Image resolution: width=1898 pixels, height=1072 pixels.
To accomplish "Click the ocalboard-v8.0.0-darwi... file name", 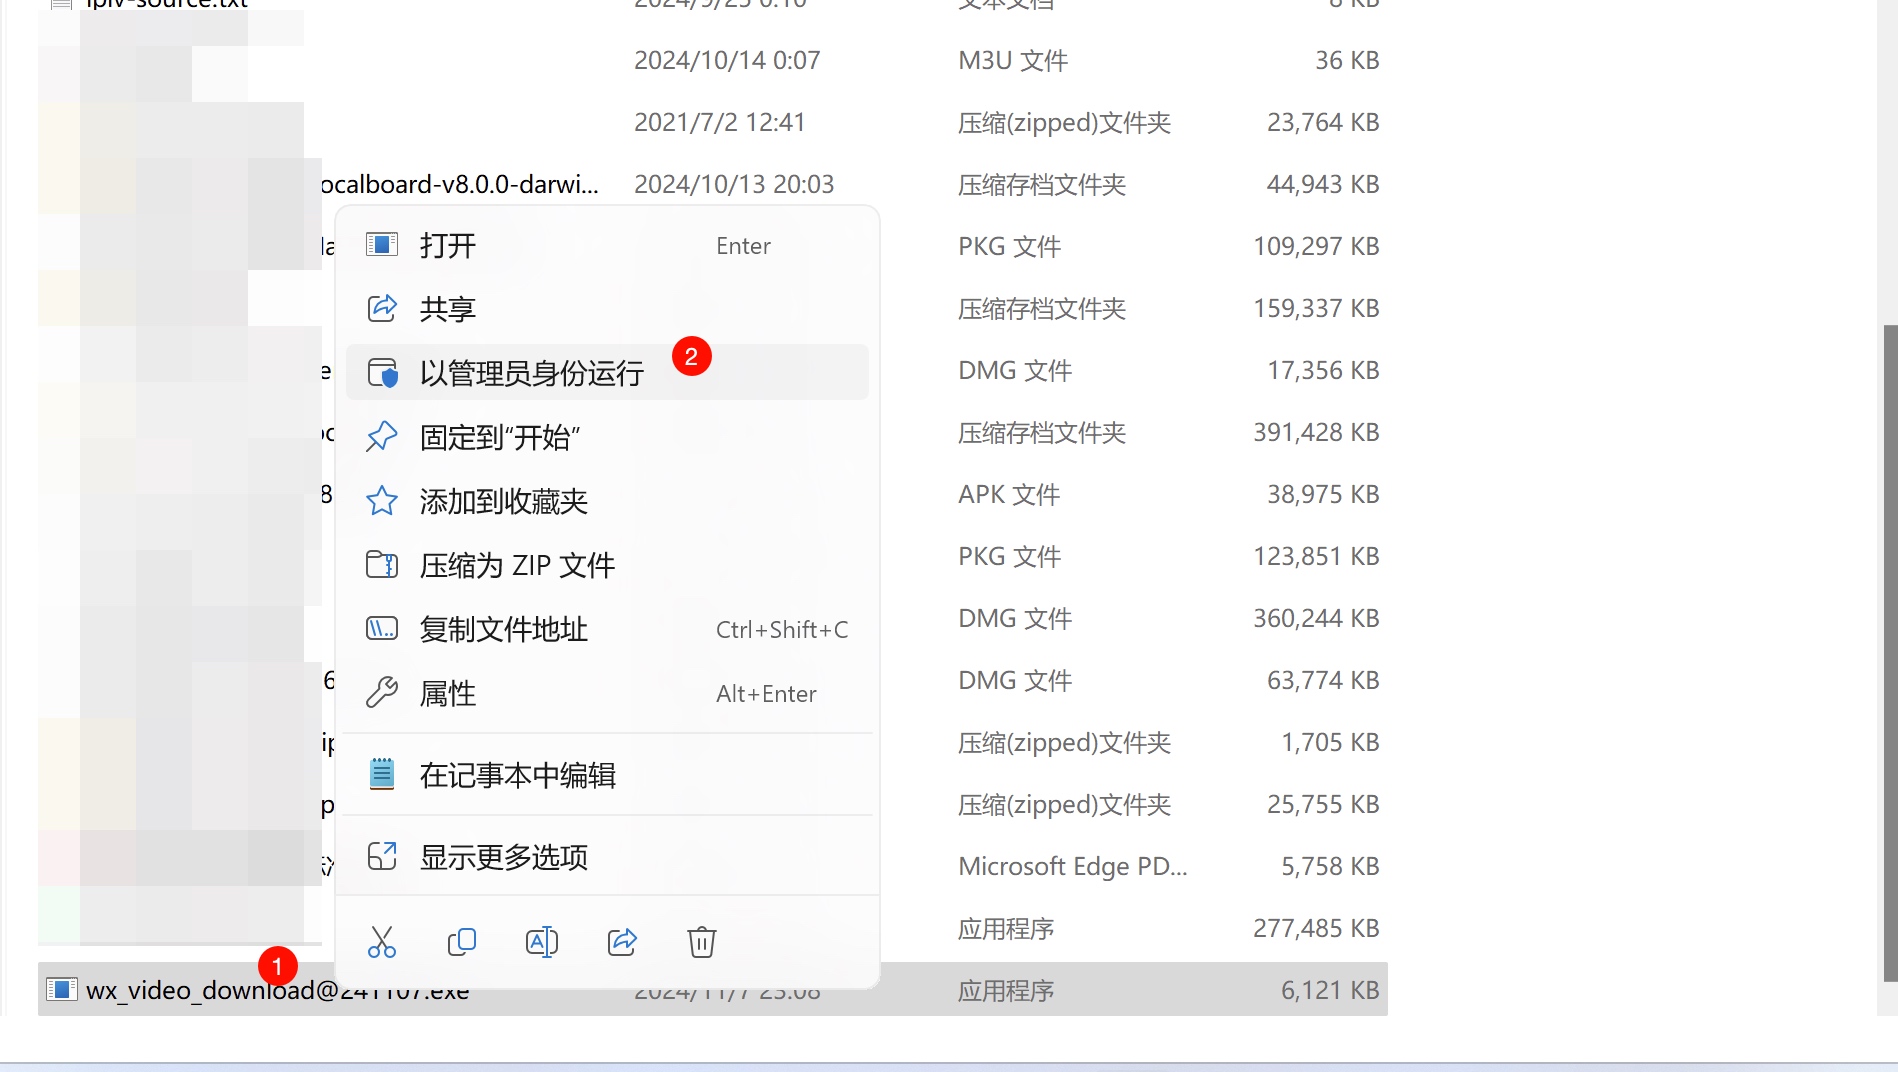I will tap(460, 185).
